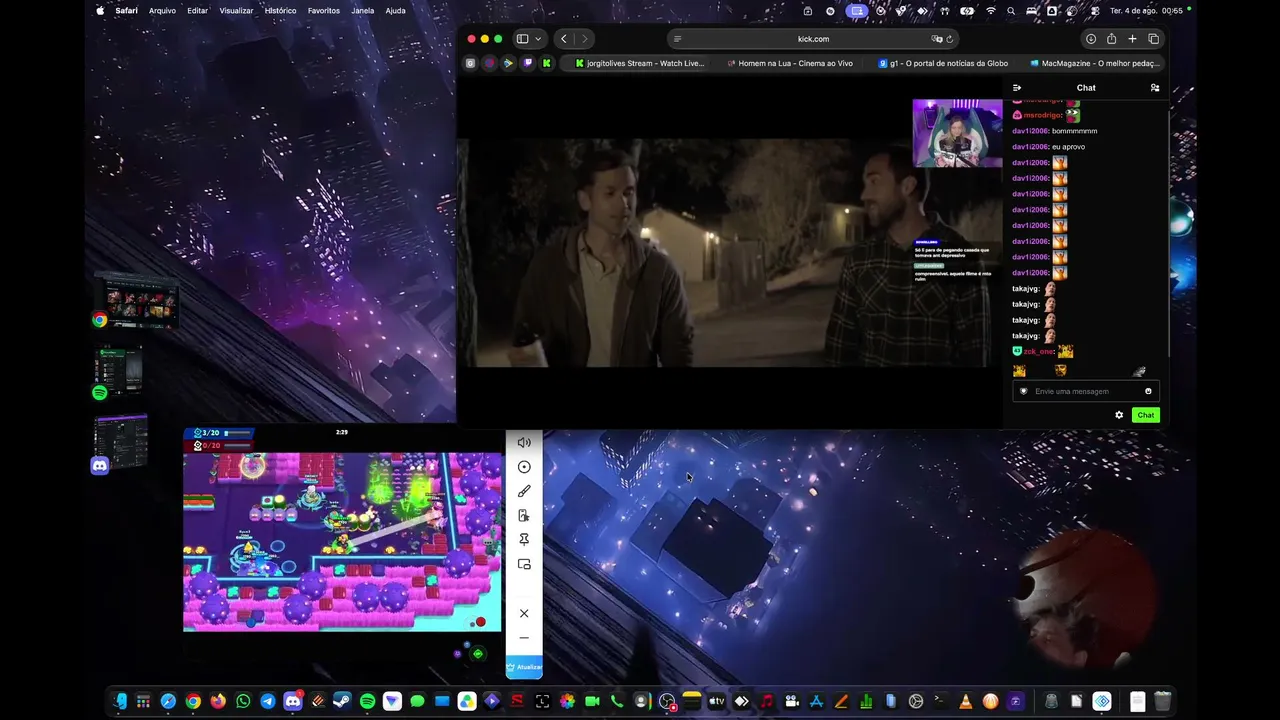Screen dimensions: 1280x720
Task: Toggle sound in the mirroring toolbar
Action: click(x=524, y=442)
